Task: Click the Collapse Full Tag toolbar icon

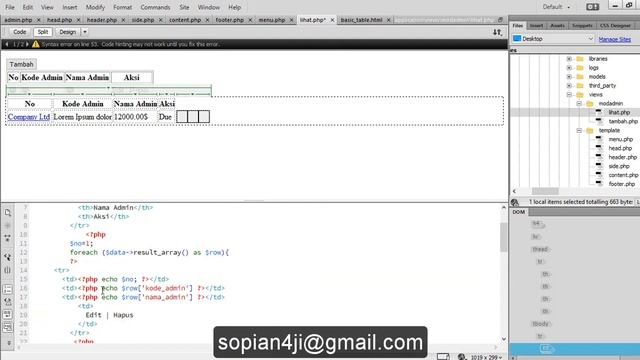Action: [x=7, y=238]
